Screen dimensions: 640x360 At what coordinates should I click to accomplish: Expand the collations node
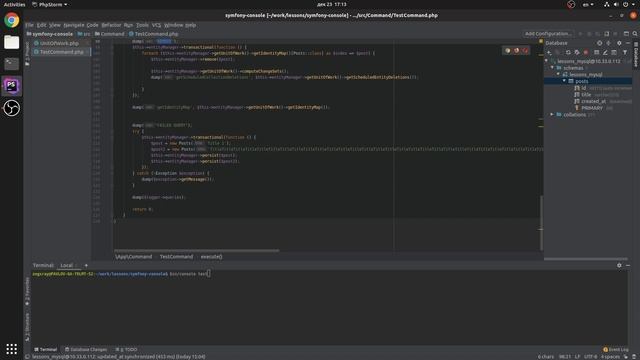coord(552,115)
